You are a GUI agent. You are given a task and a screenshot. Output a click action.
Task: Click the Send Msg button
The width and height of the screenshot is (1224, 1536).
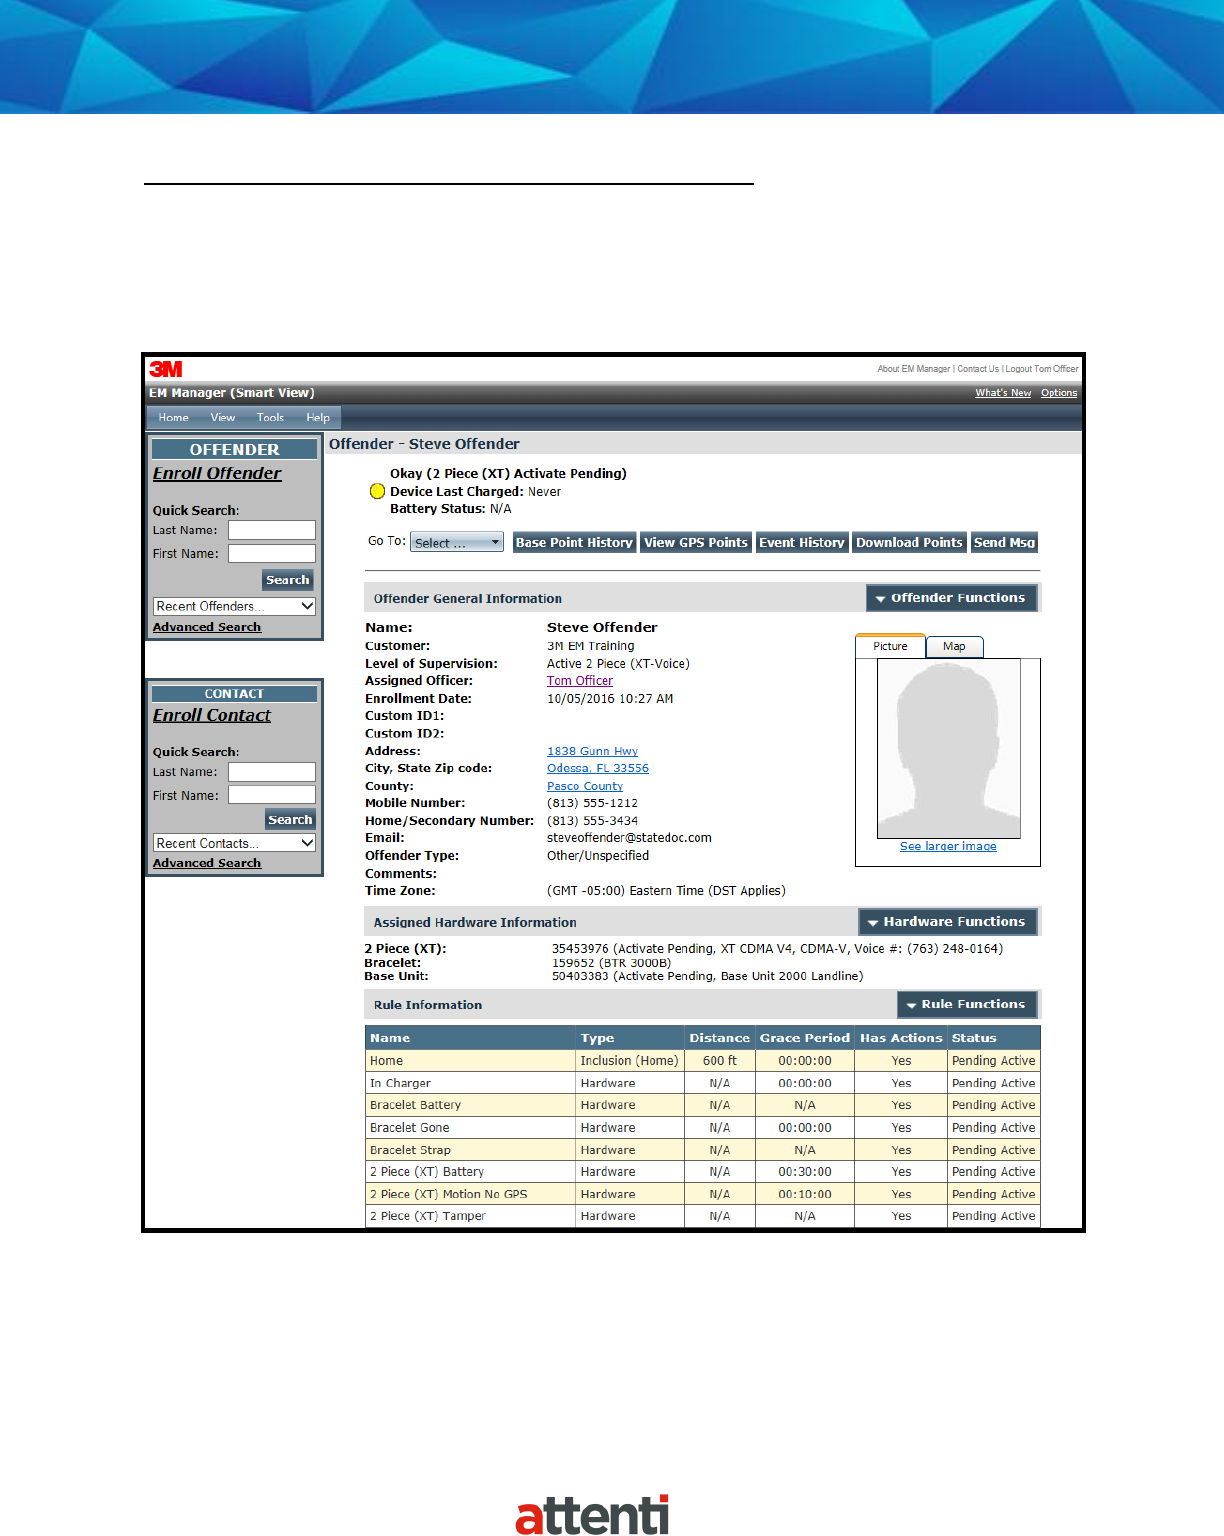(1004, 543)
